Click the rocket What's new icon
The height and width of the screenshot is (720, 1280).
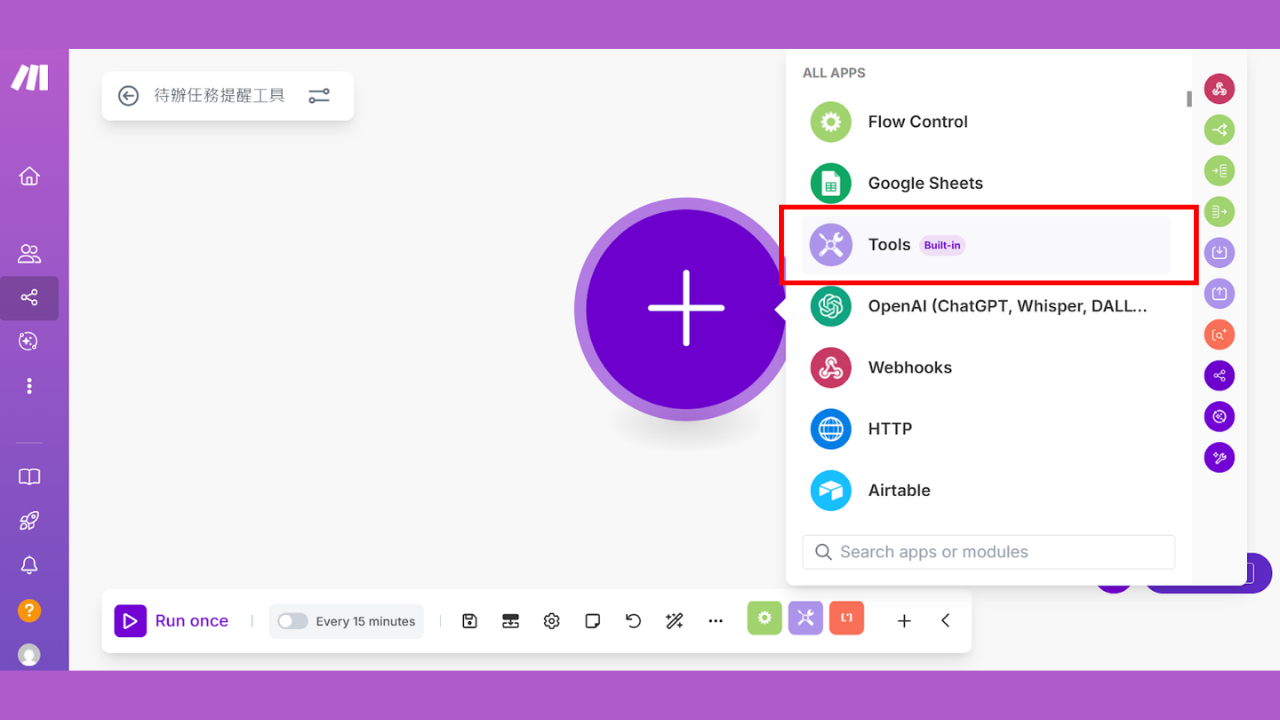pos(29,520)
